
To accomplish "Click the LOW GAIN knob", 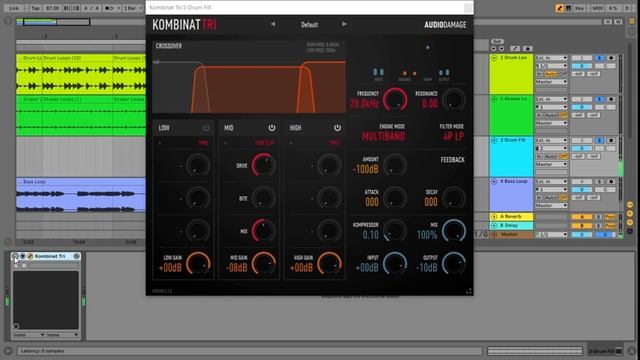I will [198, 264].
